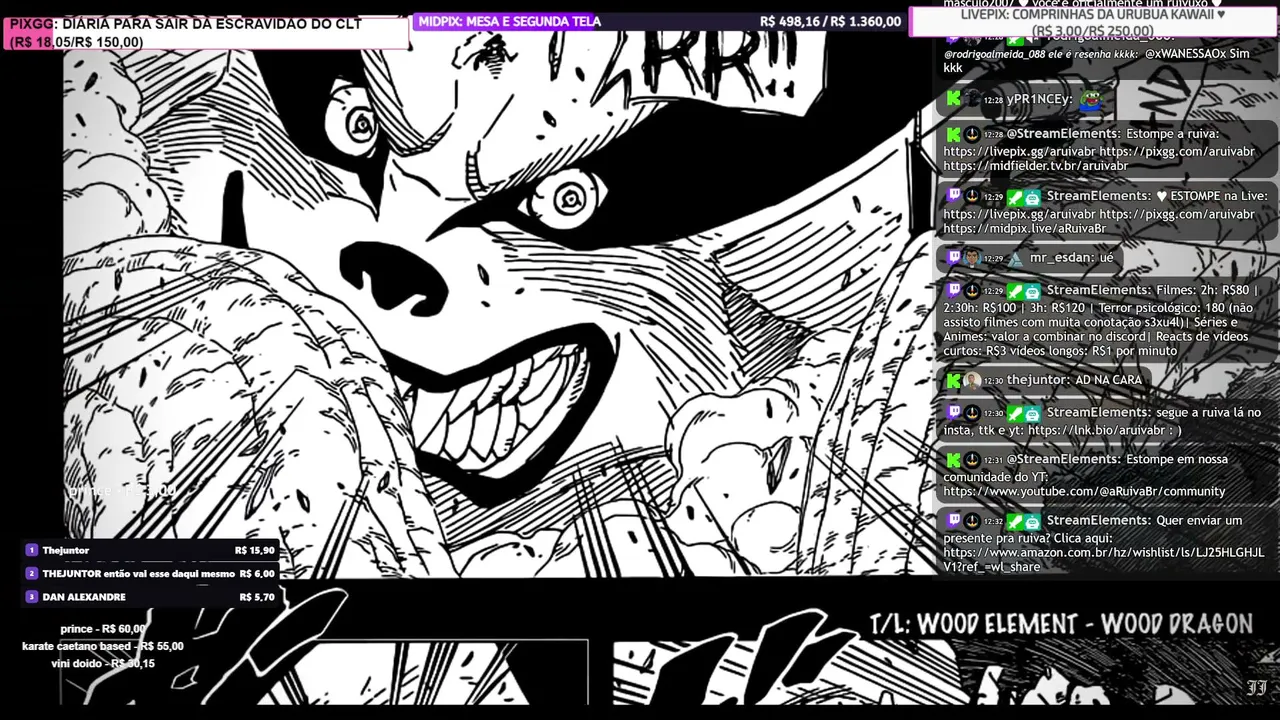1280x720 pixels.
Task: Click the sword moderator badge on the 'Filmes' message
Action: pos(1015,290)
